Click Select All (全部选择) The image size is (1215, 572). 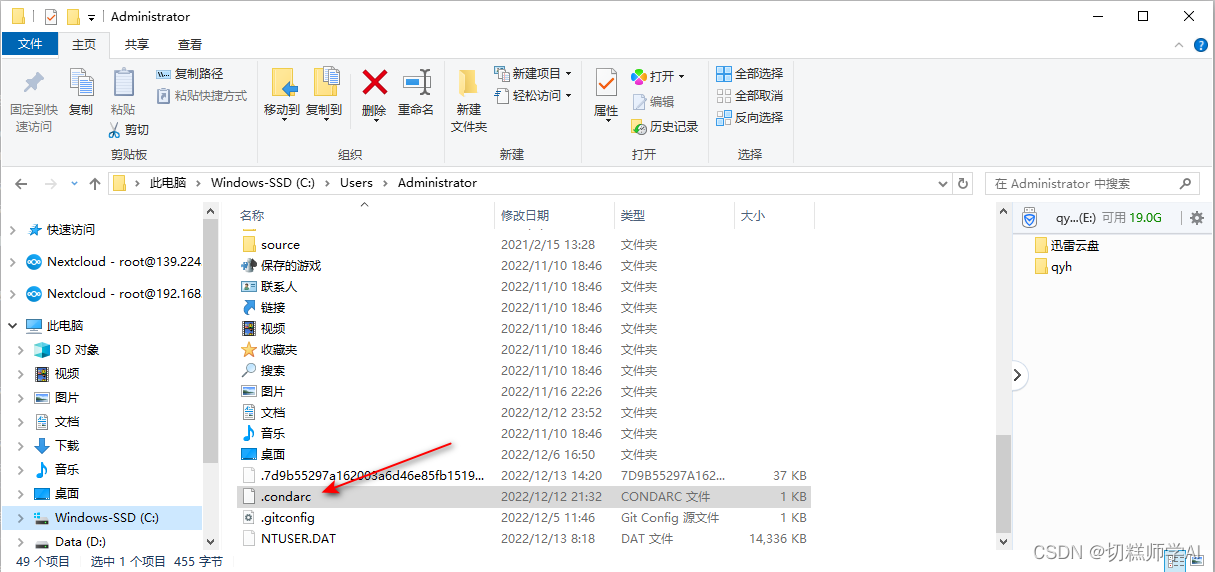point(750,74)
